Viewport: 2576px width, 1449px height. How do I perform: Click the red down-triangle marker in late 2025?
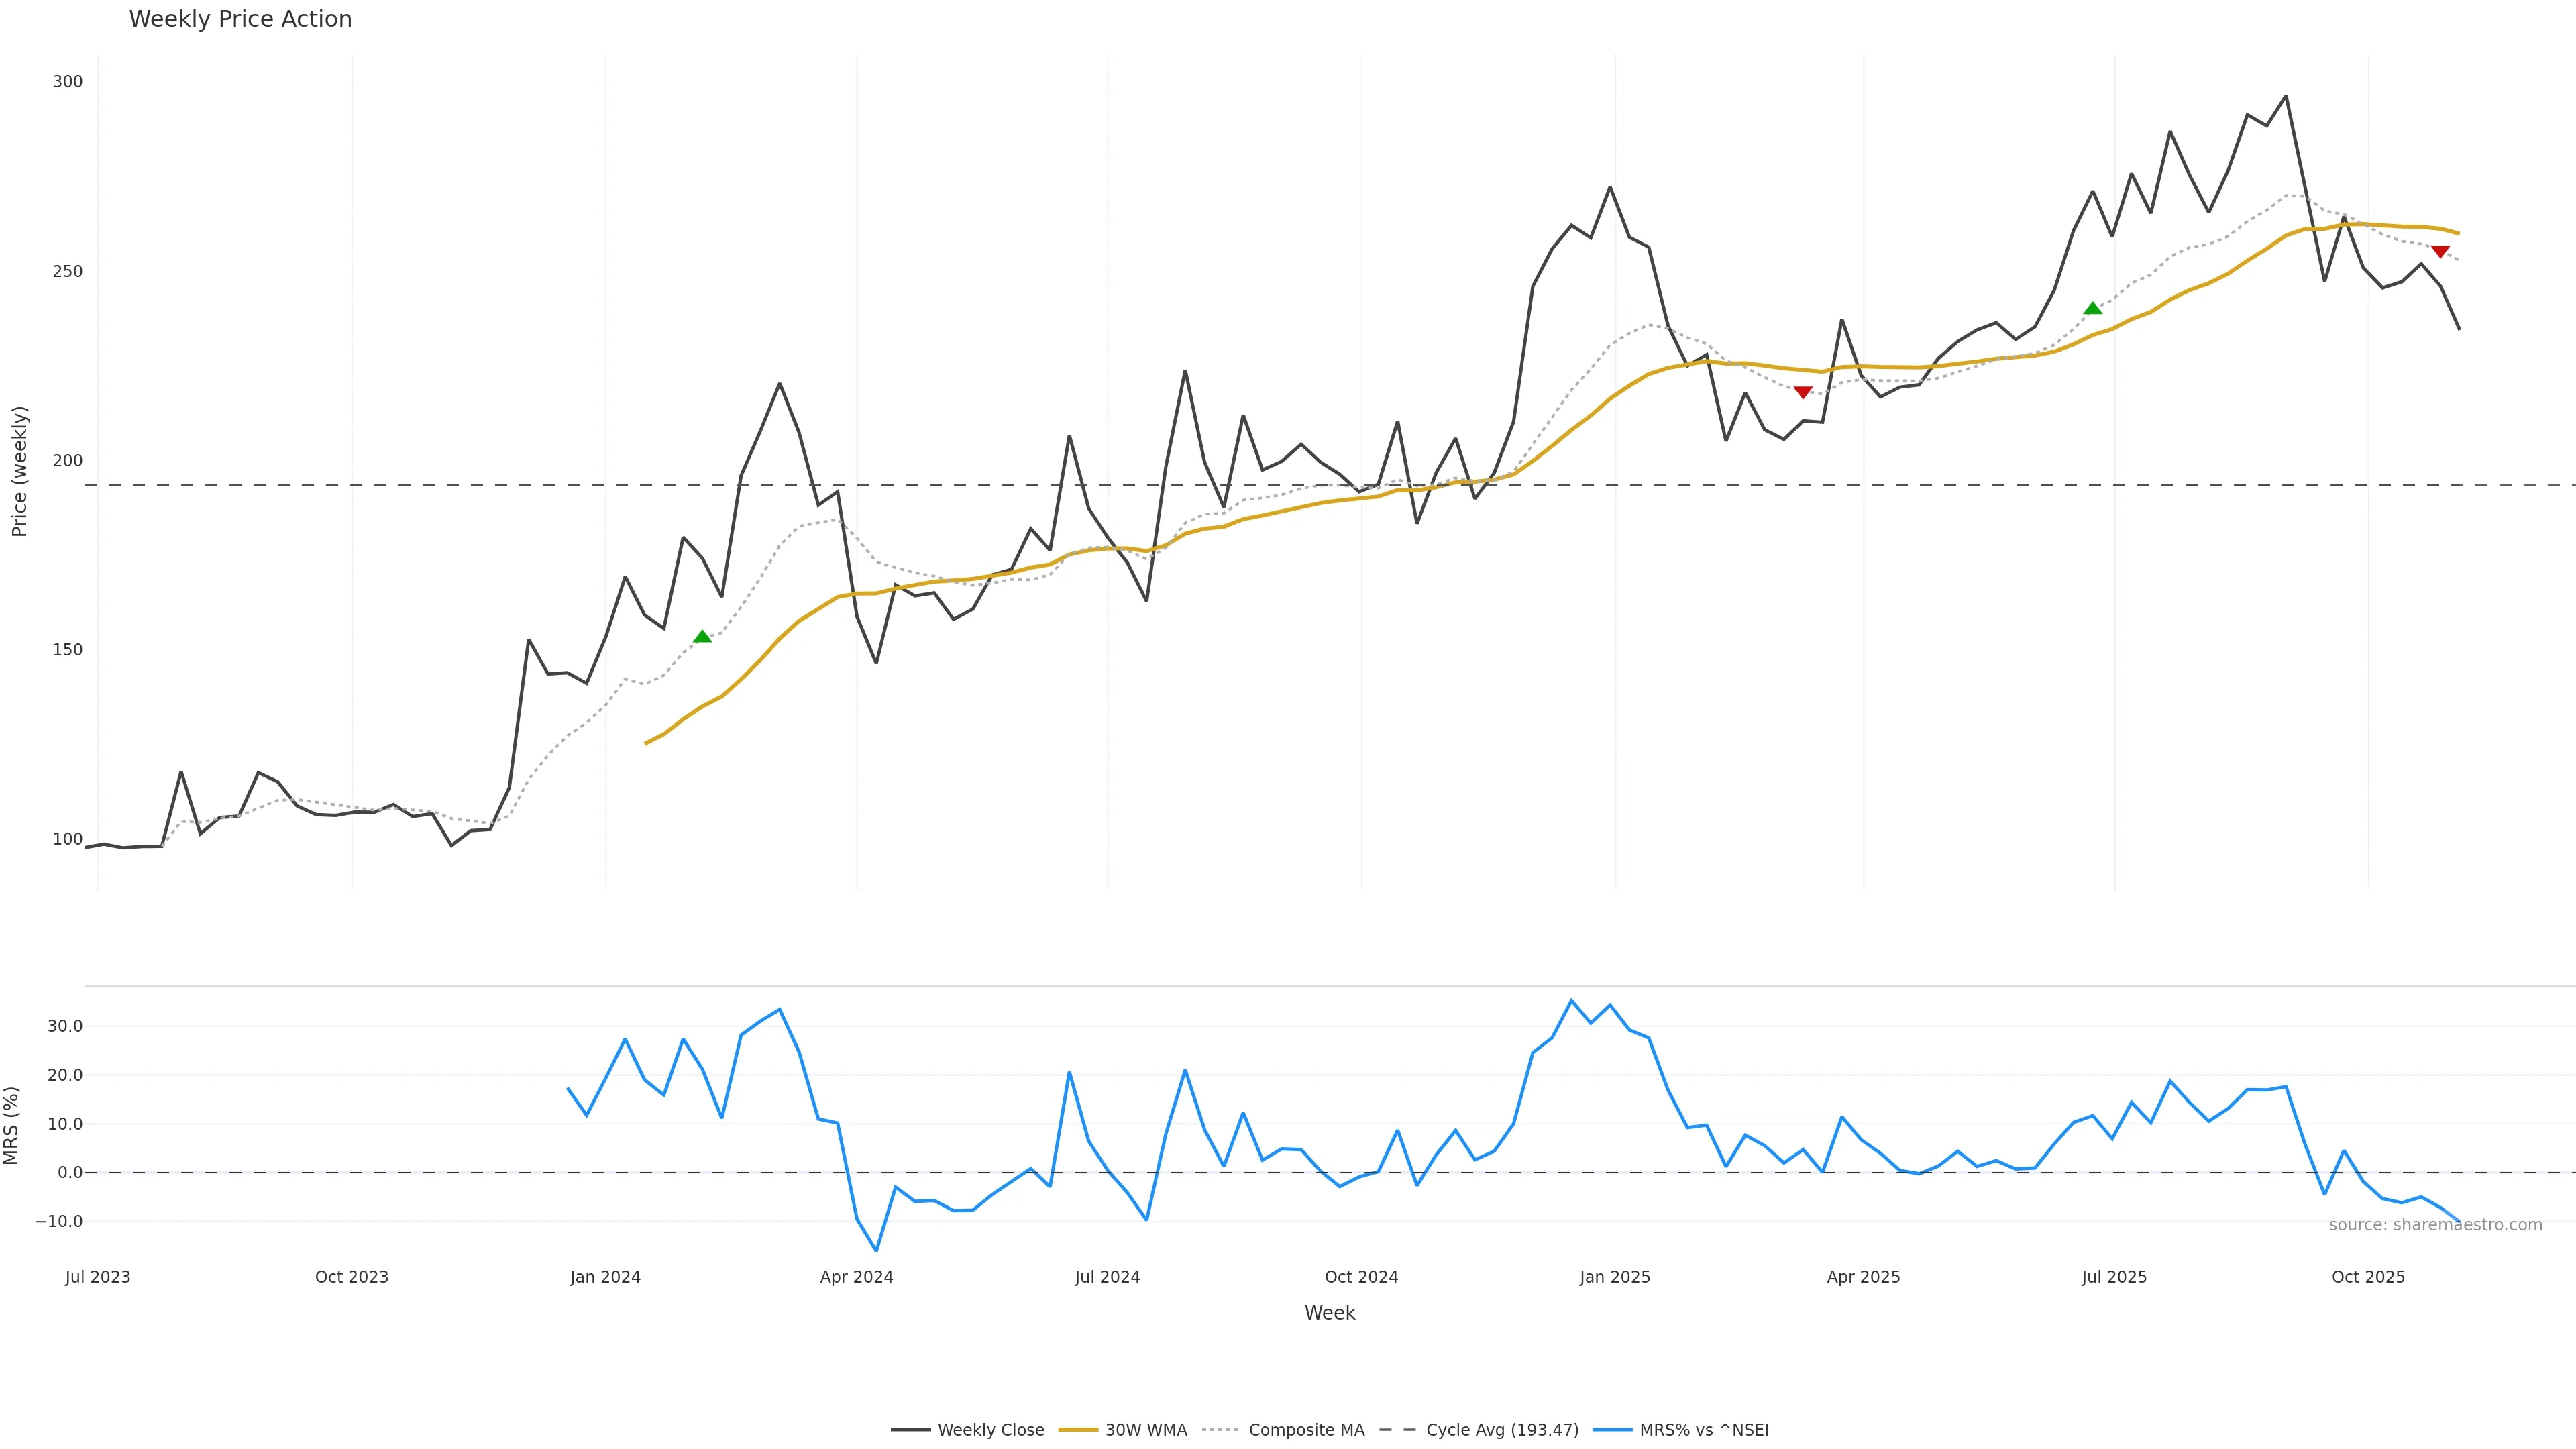click(x=2440, y=252)
